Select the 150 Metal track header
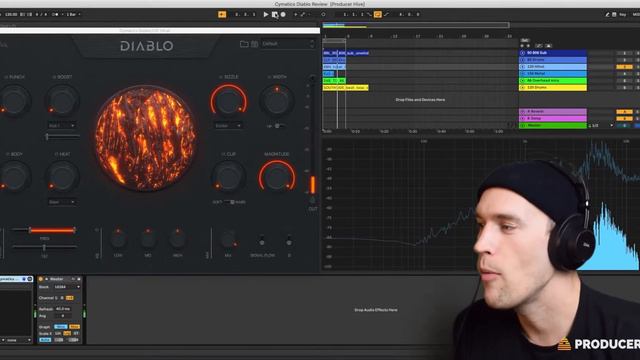The width and height of the screenshot is (640, 360). click(553, 73)
